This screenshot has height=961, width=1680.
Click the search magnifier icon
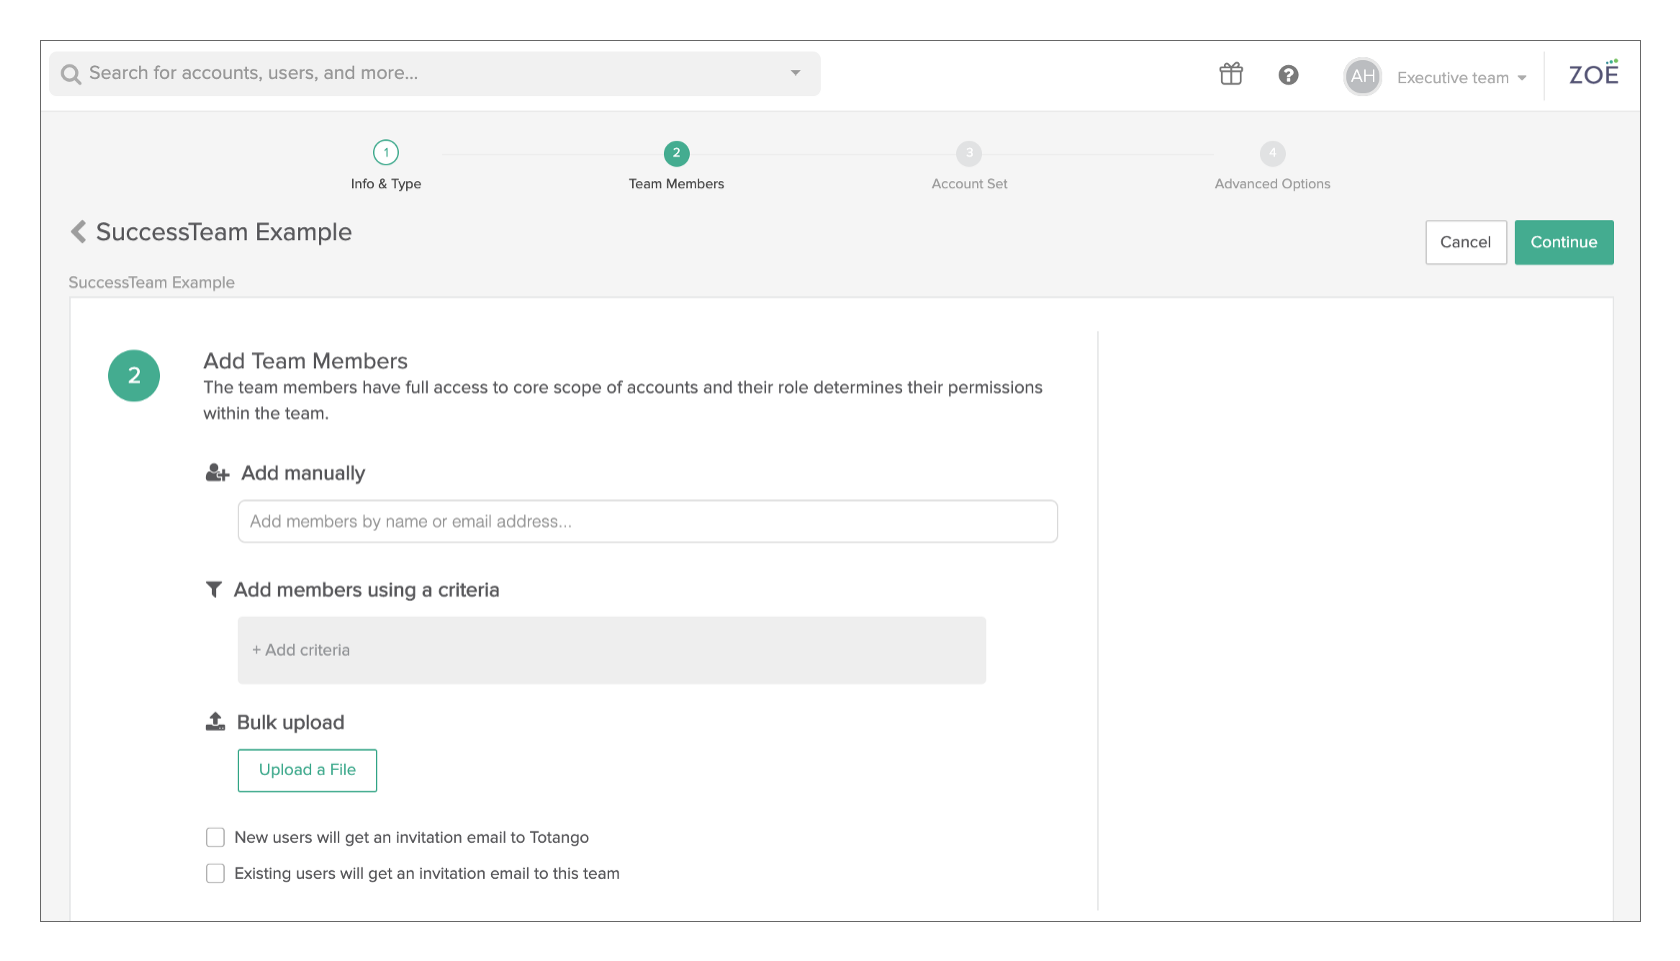click(70, 74)
